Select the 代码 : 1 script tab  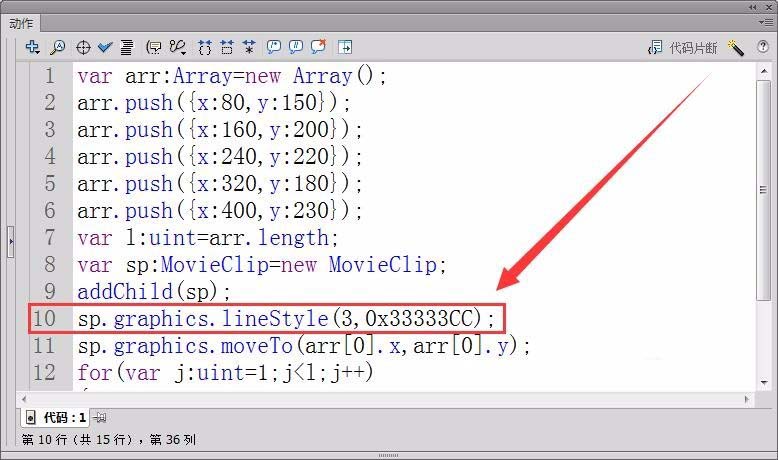pyautogui.click(x=56, y=417)
